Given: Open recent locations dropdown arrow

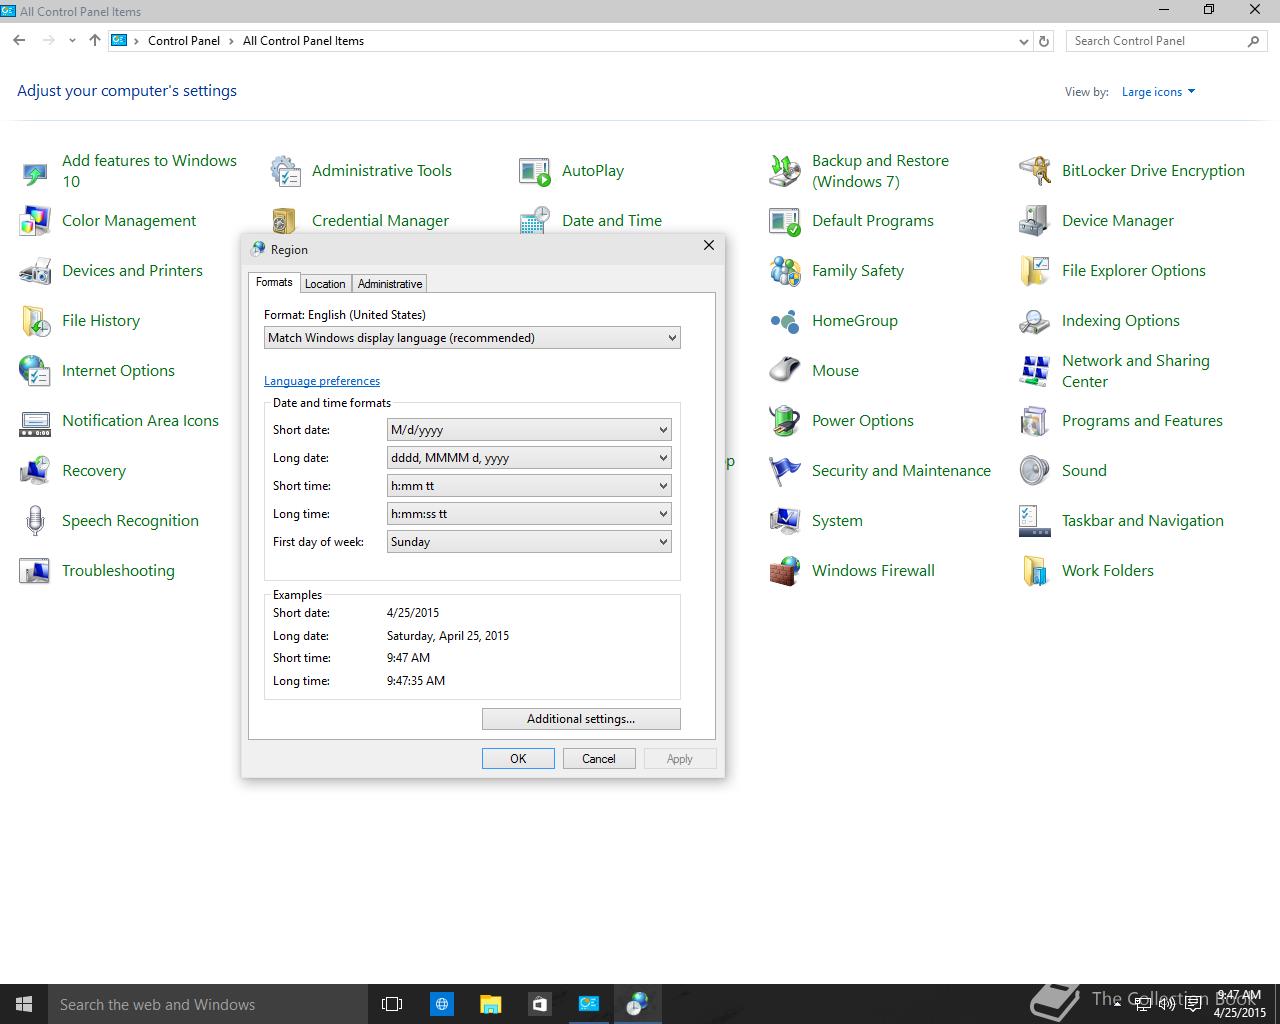Looking at the screenshot, I should 72,41.
